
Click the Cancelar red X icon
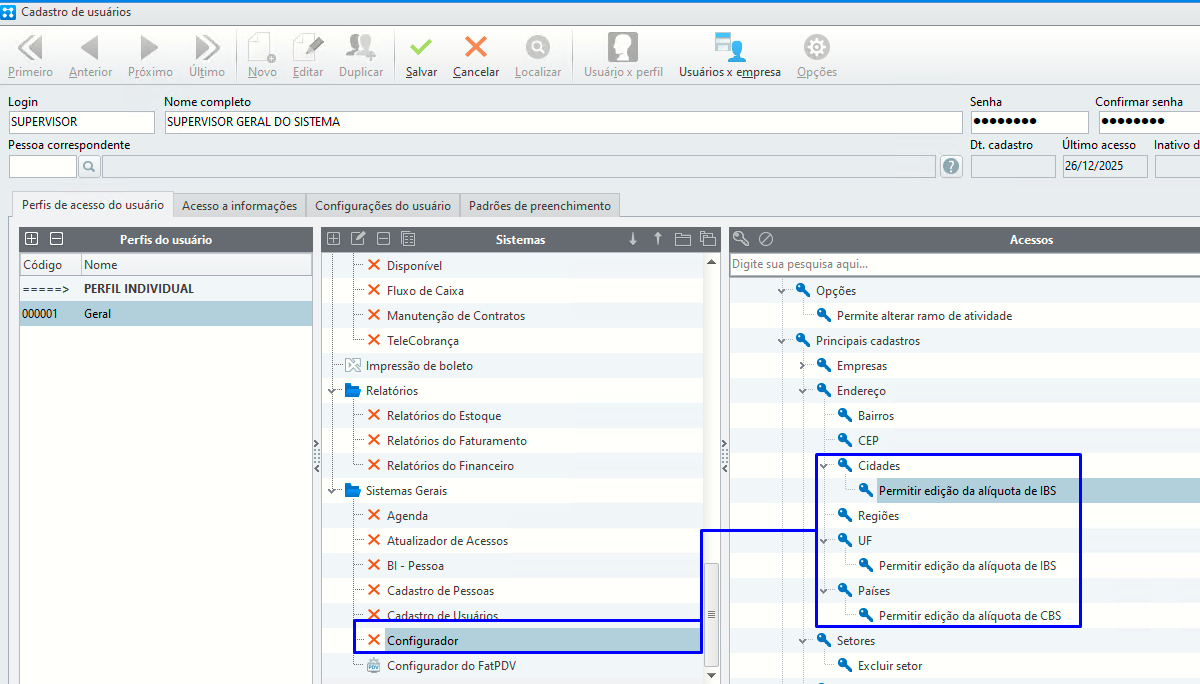pos(476,48)
